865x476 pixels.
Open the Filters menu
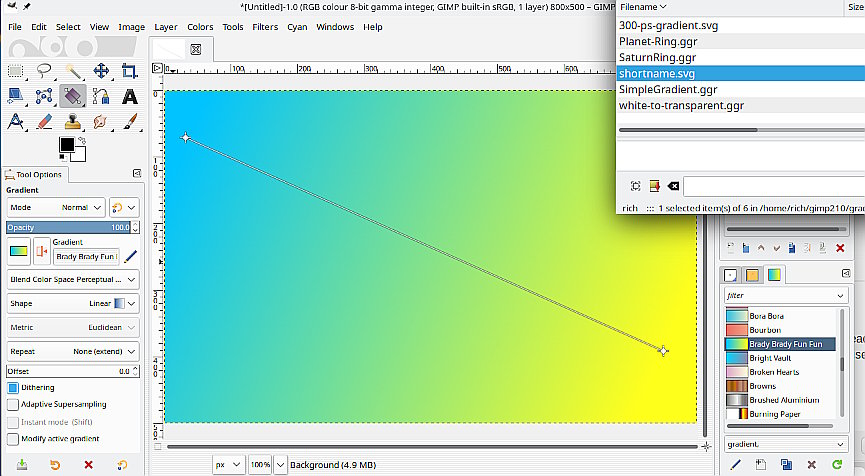(265, 26)
